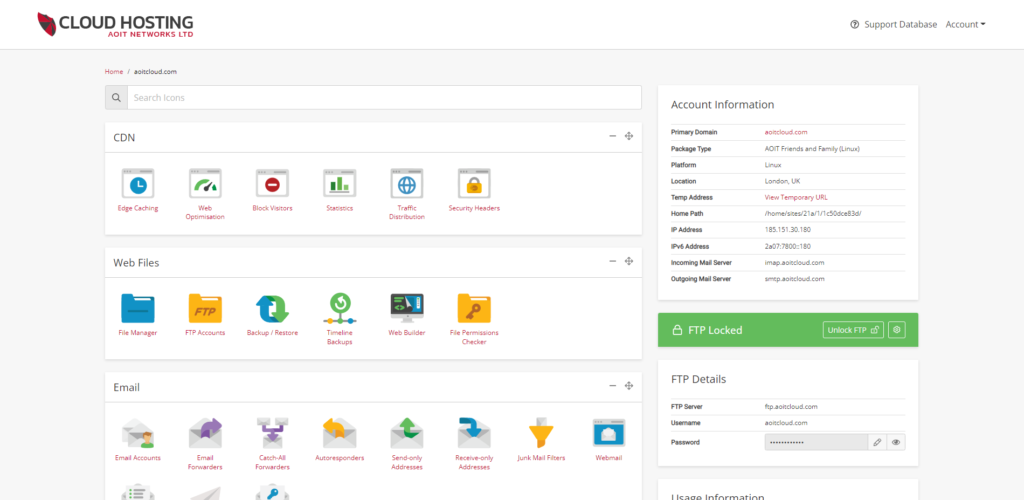Image resolution: width=1024 pixels, height=500 pixels.
Task: Open Support Database link
Action: point(893,24)
